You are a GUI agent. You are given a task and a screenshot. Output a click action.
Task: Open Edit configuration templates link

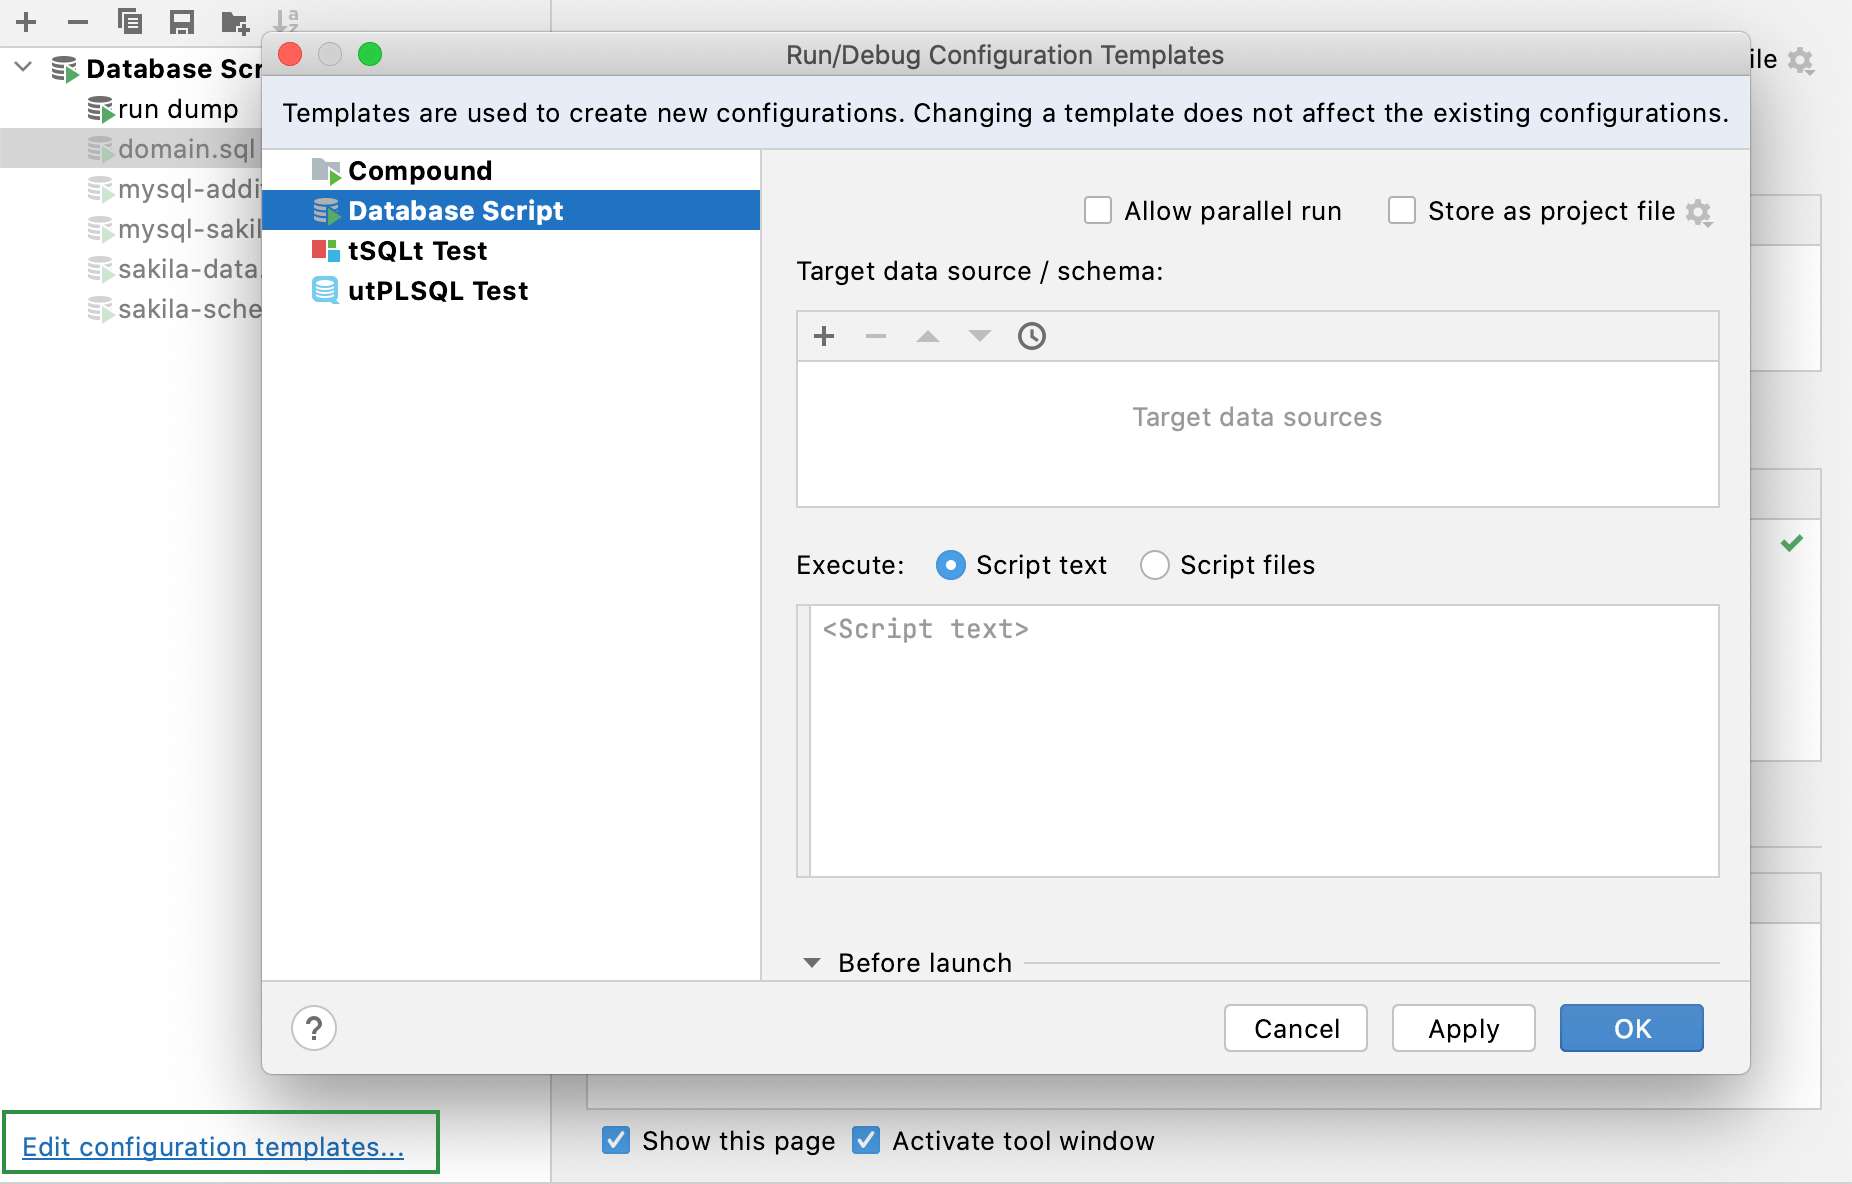(213, 1146)
